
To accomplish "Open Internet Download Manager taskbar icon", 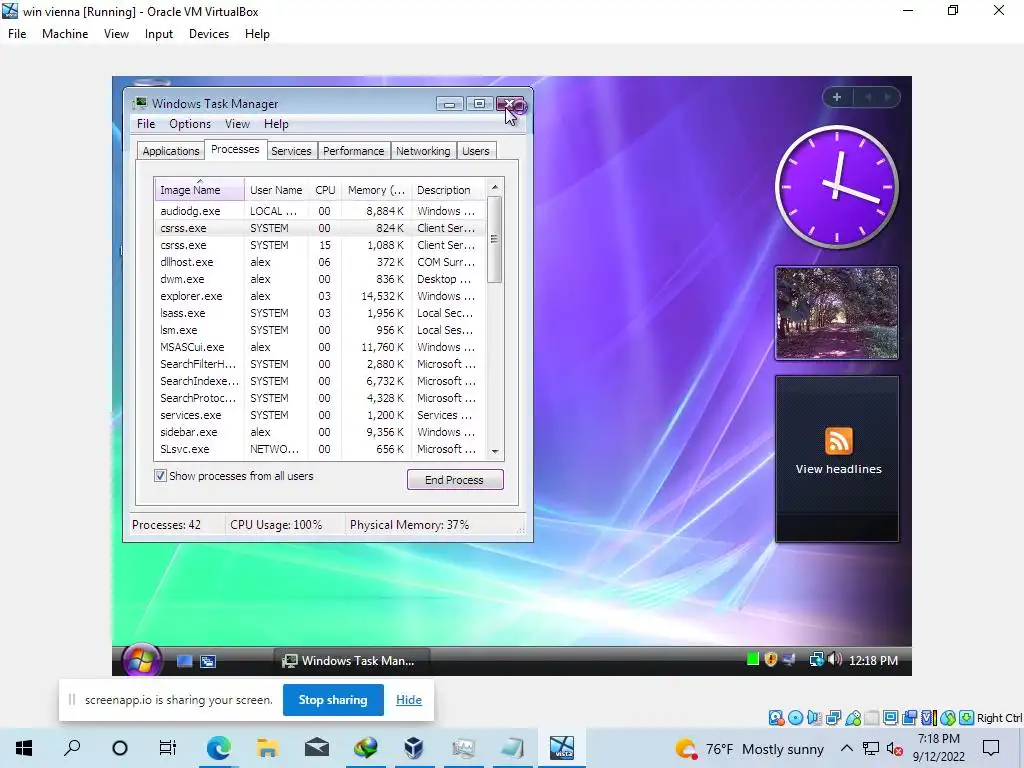I will point(366,748).
